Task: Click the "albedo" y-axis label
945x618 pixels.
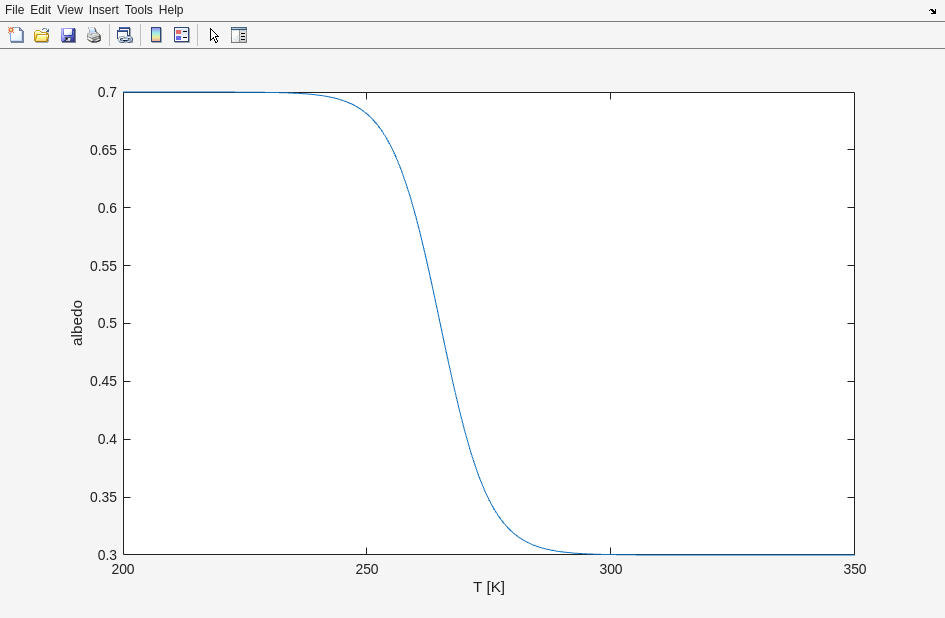Action: (x=77, y=323)
